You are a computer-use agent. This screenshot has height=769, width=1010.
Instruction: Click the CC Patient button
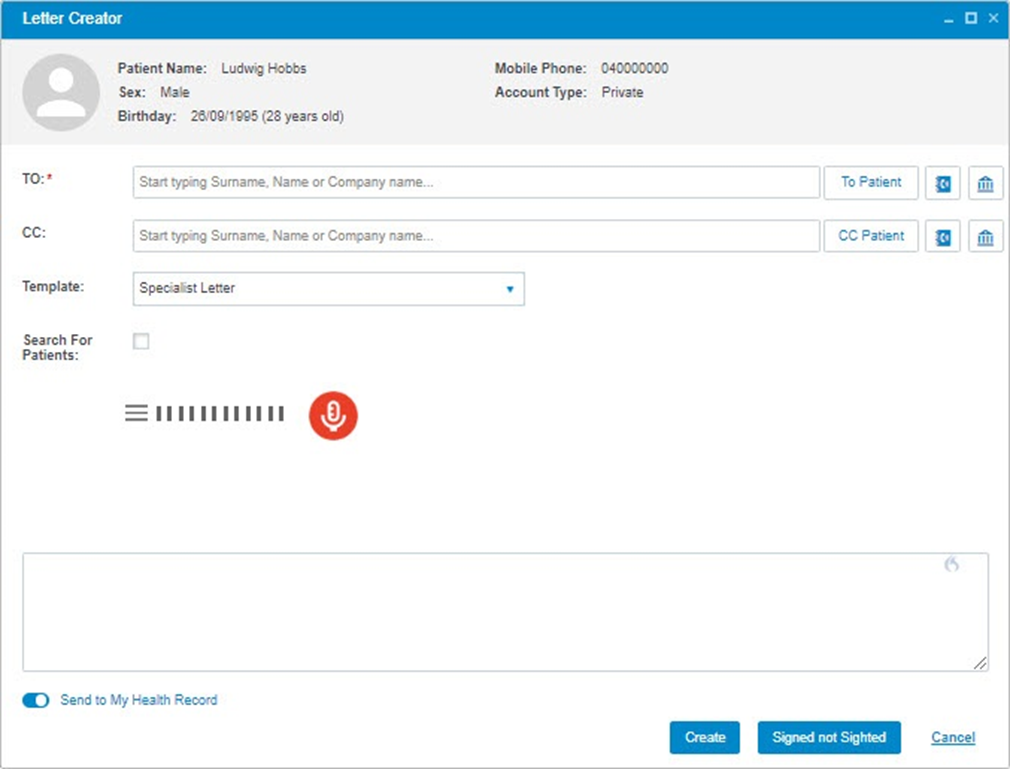[871, 236]
